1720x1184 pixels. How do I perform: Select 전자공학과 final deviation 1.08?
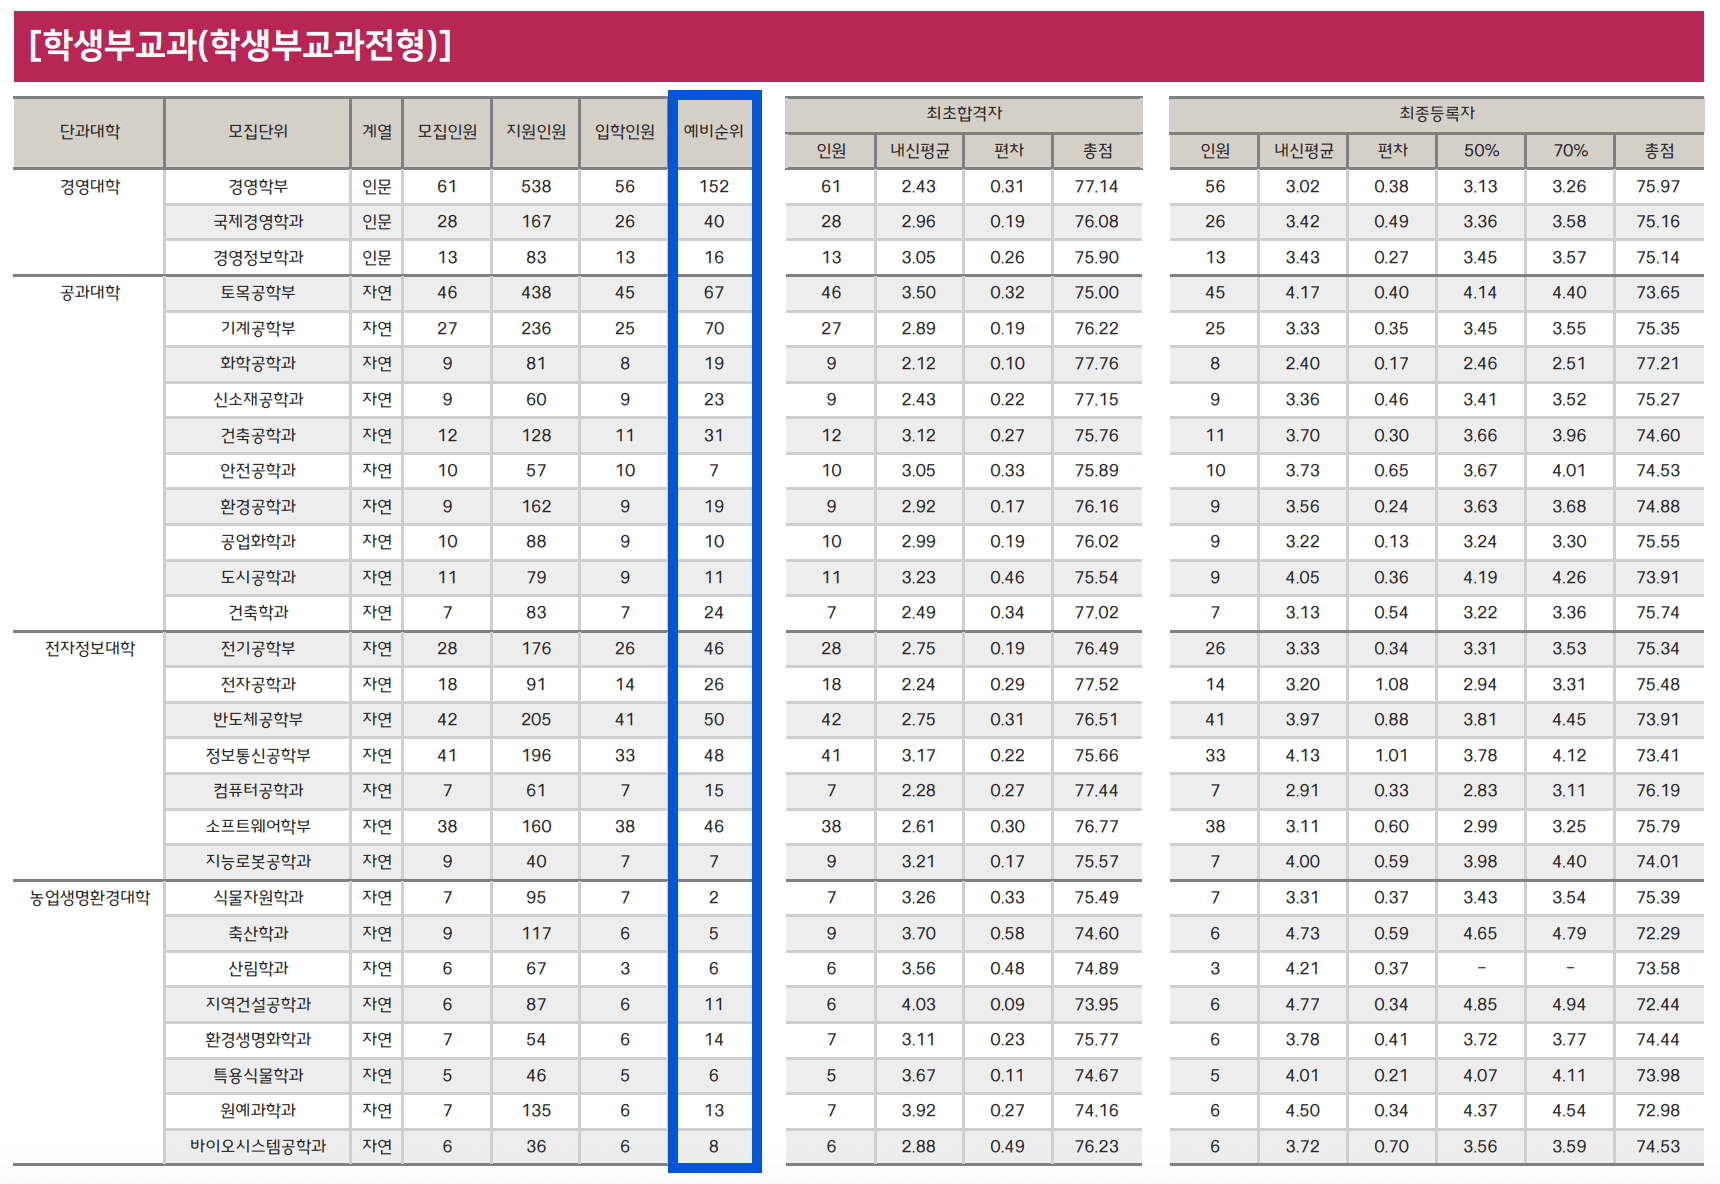tap(1391, 685)
